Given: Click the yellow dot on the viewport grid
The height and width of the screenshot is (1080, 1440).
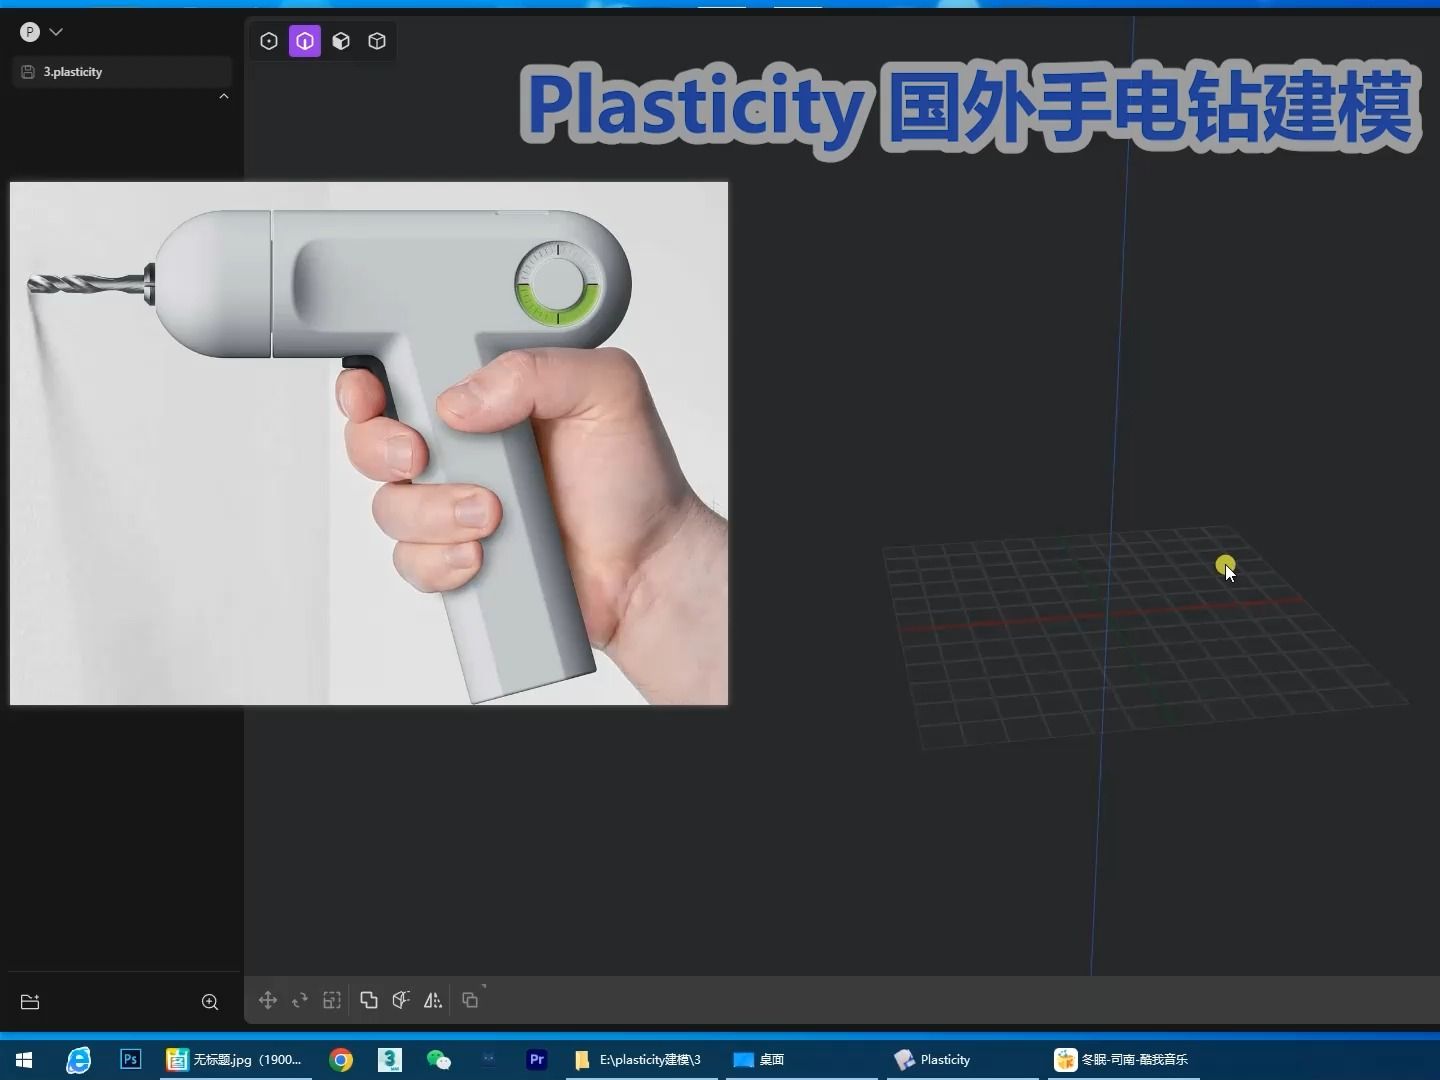Looking at the screenshot, I should [1226, 565].
